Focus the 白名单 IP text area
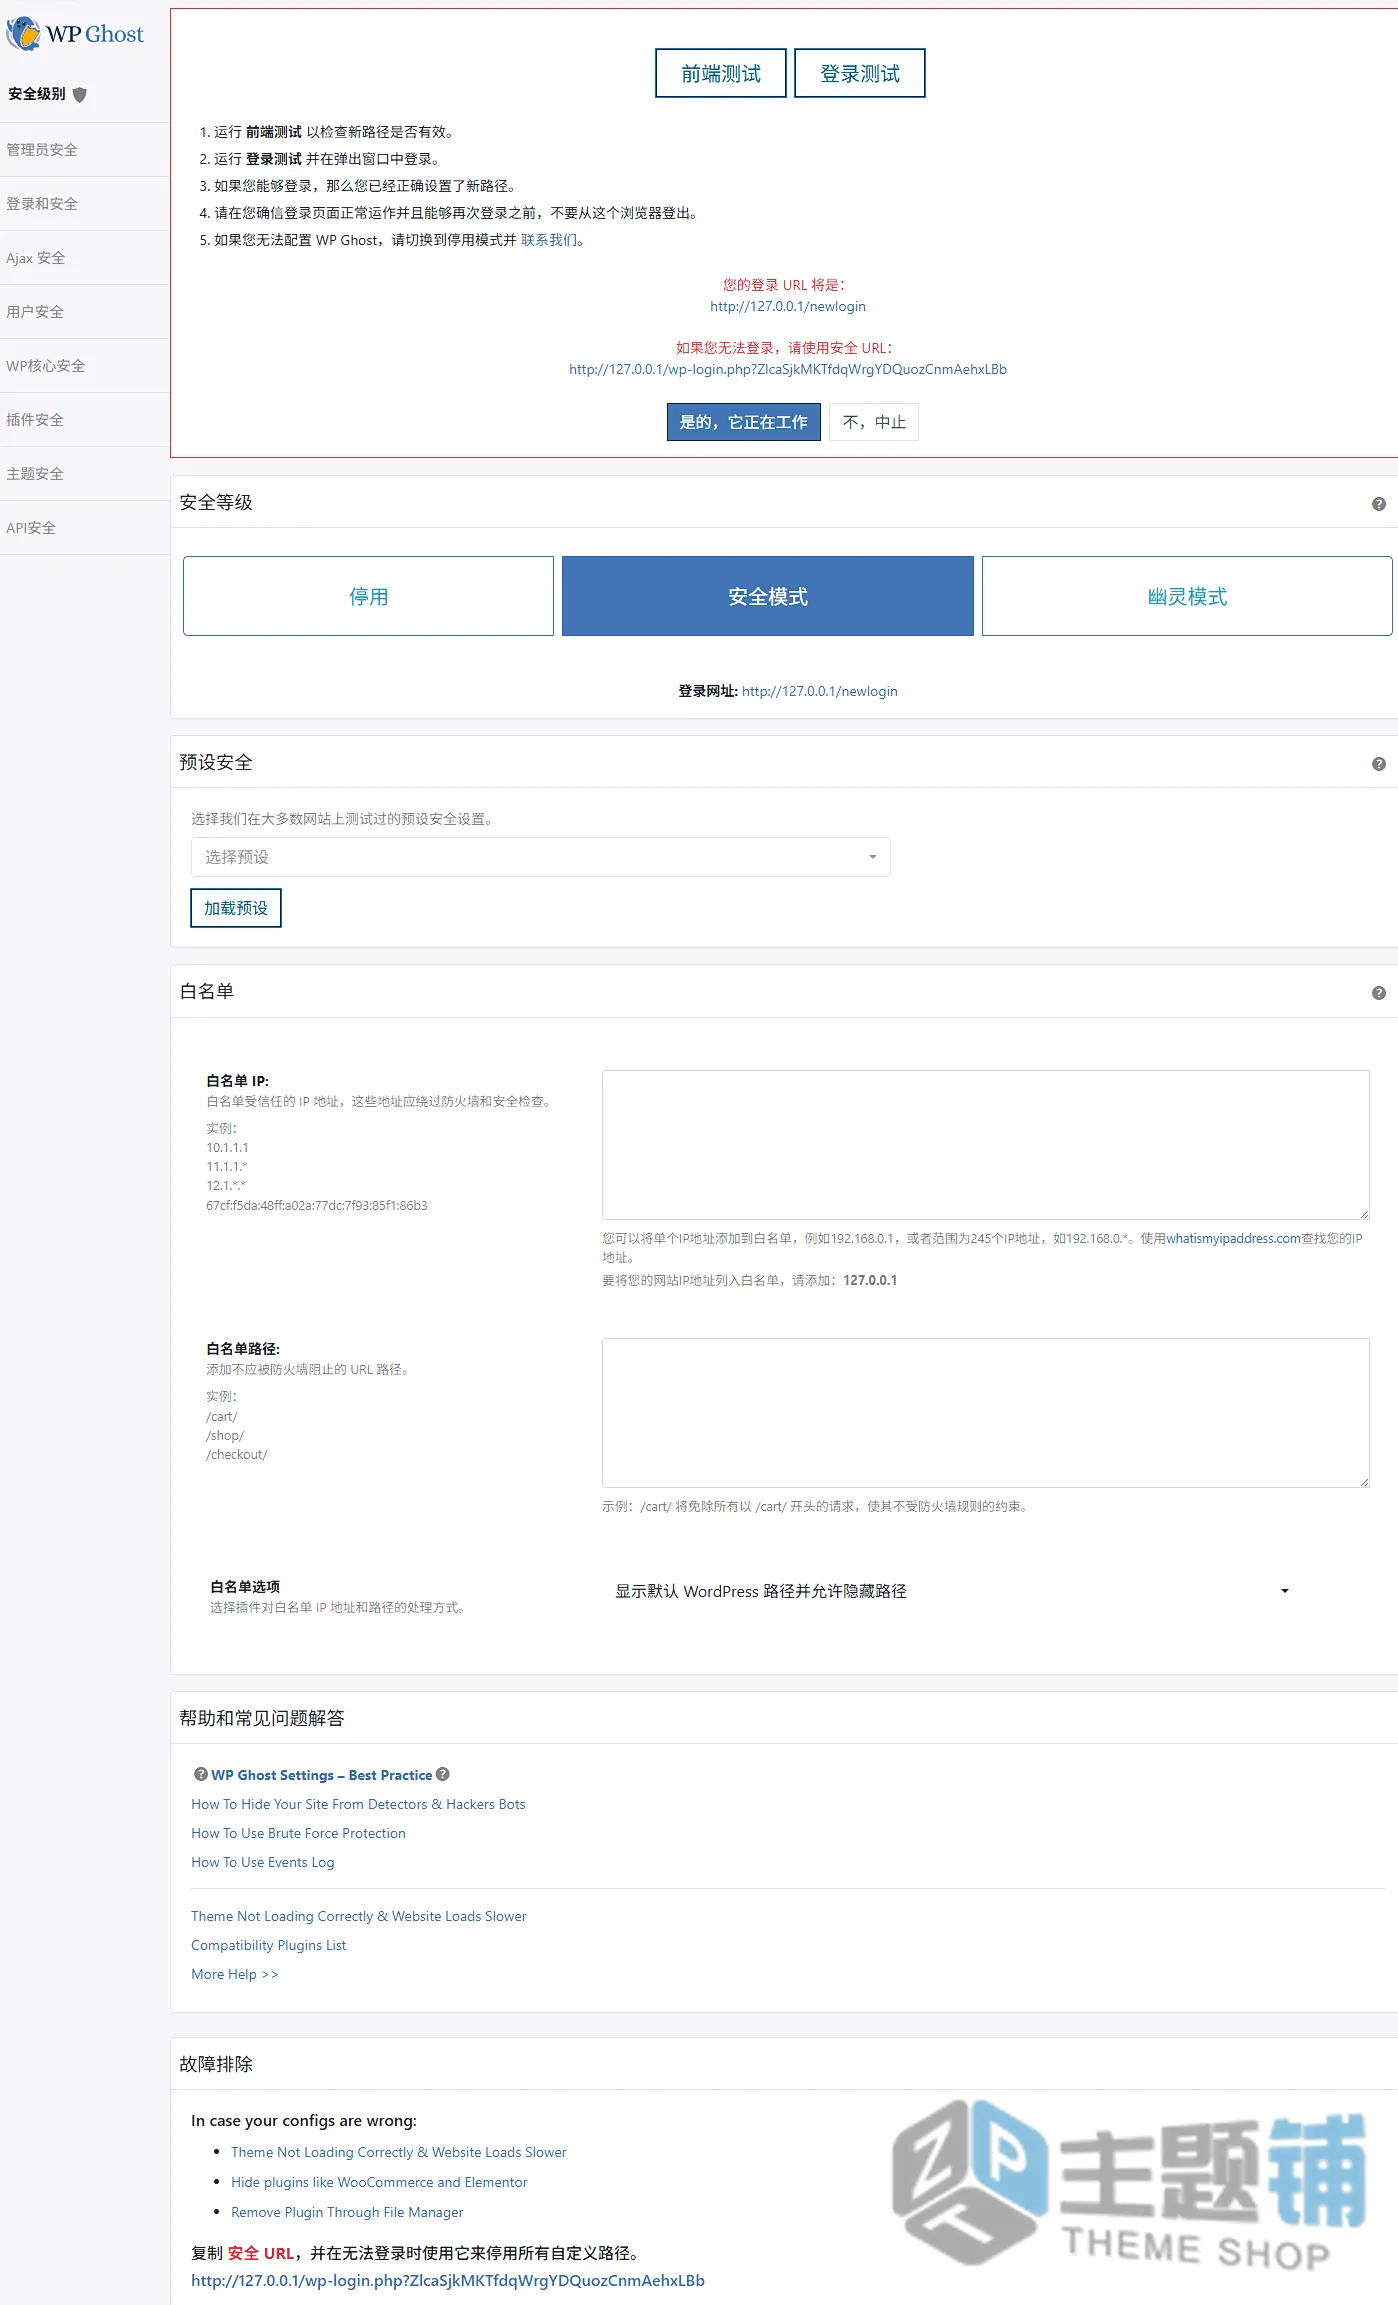 (986, 1145)
